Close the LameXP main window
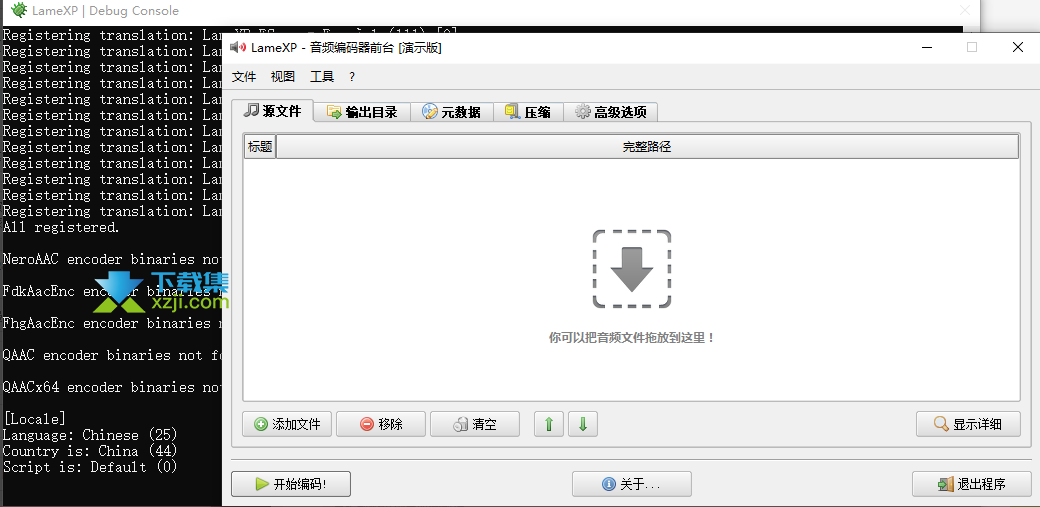The height and width of the screenshot is (507, 1040). (1017, 47)
